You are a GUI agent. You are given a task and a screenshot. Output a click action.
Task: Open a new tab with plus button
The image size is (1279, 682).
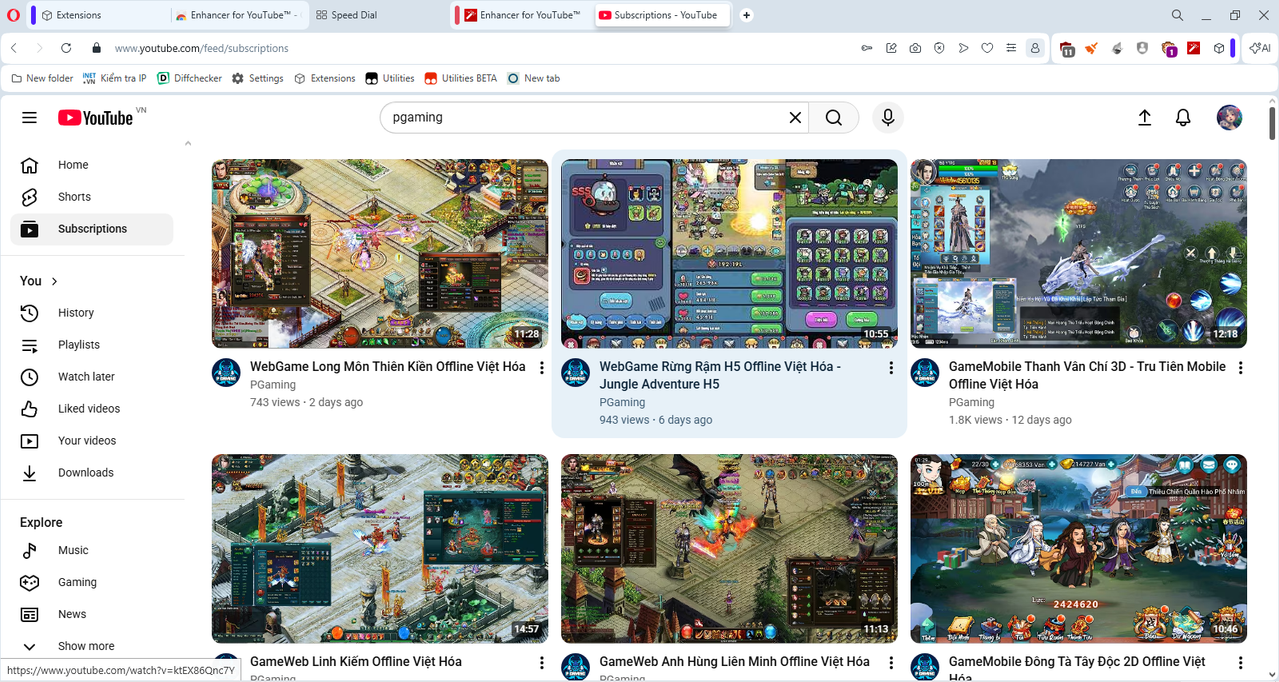[746, 15]
